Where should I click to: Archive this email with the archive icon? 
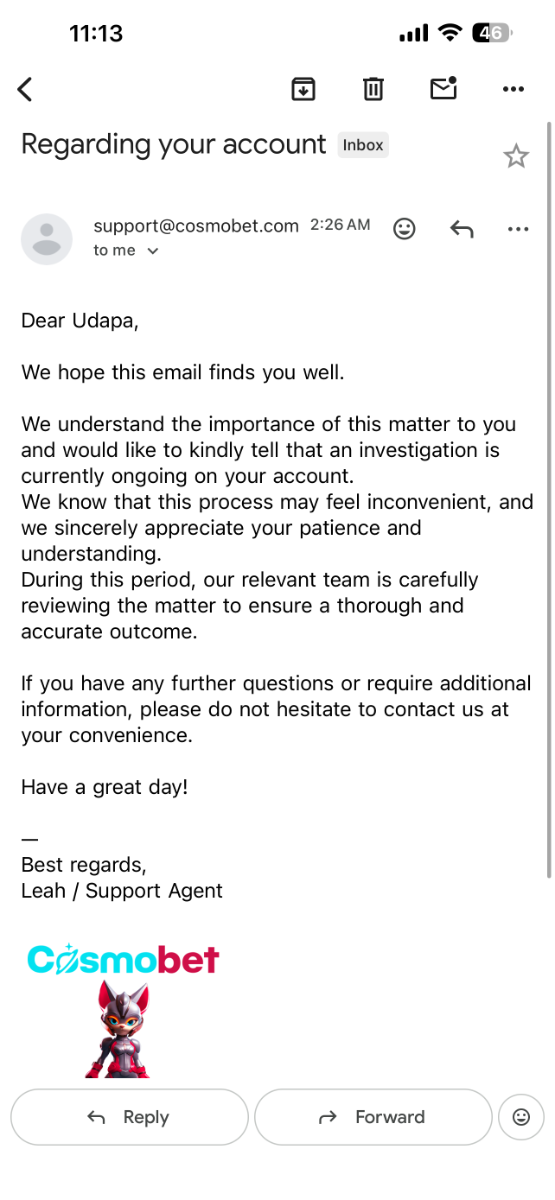point(303,89)
